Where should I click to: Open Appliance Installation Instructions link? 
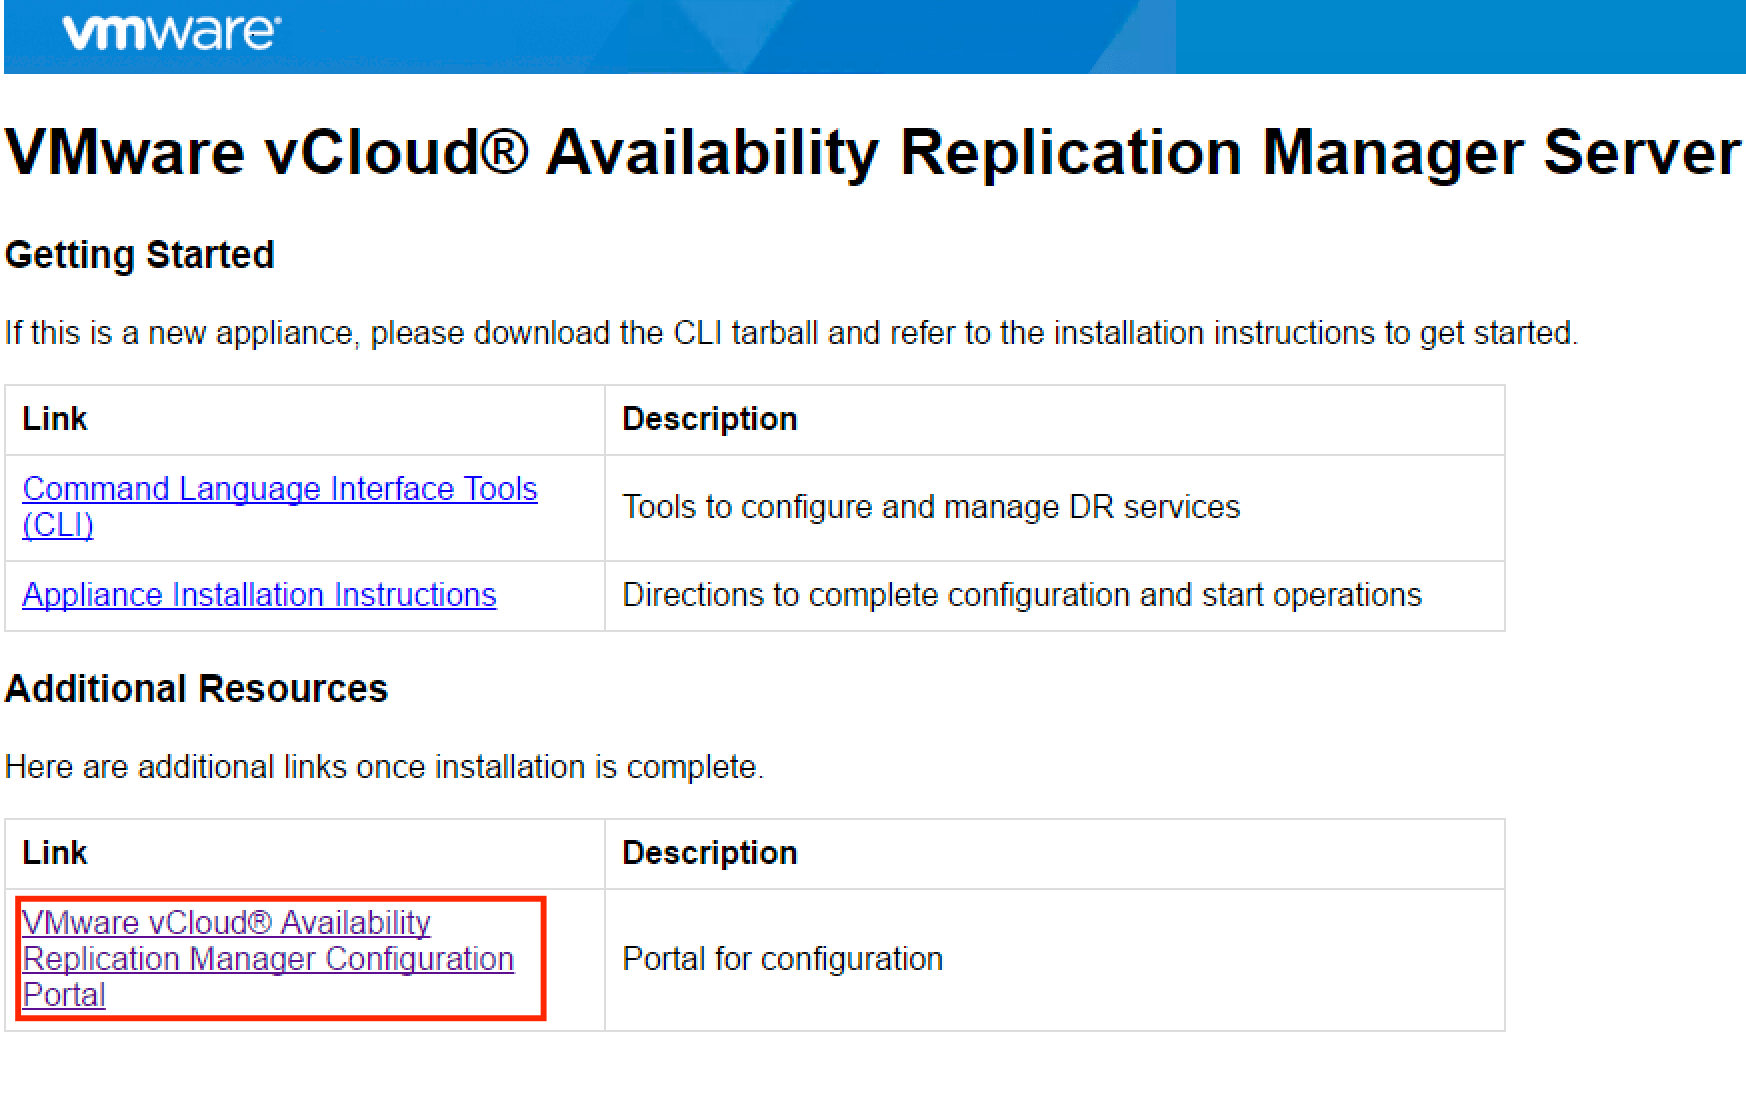(x=259, y=595)
